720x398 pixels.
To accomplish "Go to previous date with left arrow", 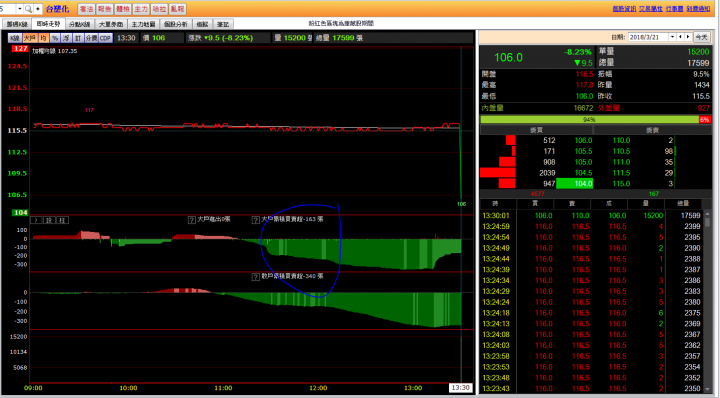I will click(x=681, y=37).
